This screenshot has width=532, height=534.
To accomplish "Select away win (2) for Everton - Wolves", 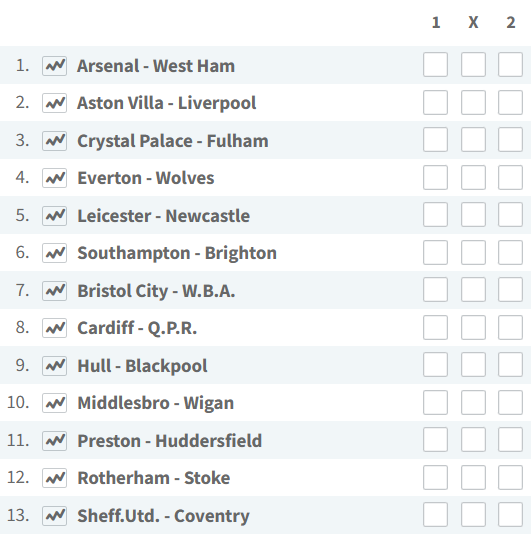I will (x=510, y=177).
